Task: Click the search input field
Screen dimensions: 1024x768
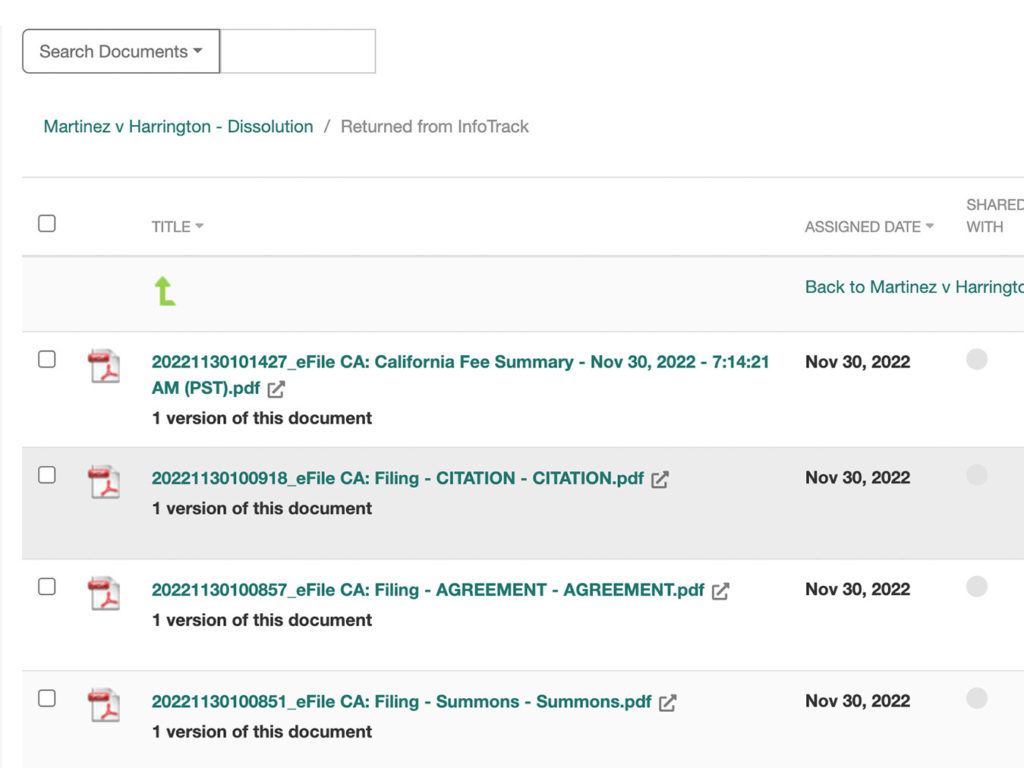Action: [297, 51]
